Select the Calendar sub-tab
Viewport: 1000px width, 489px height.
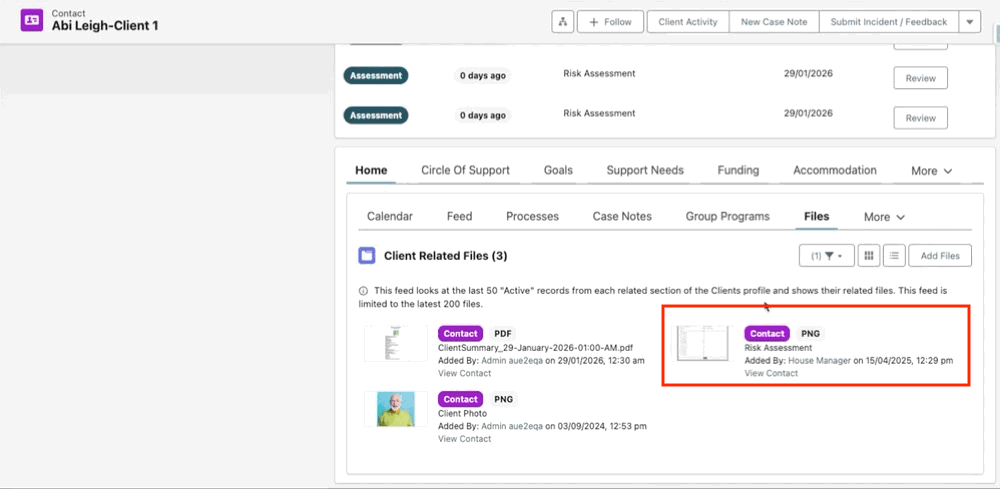pos(389,216)
